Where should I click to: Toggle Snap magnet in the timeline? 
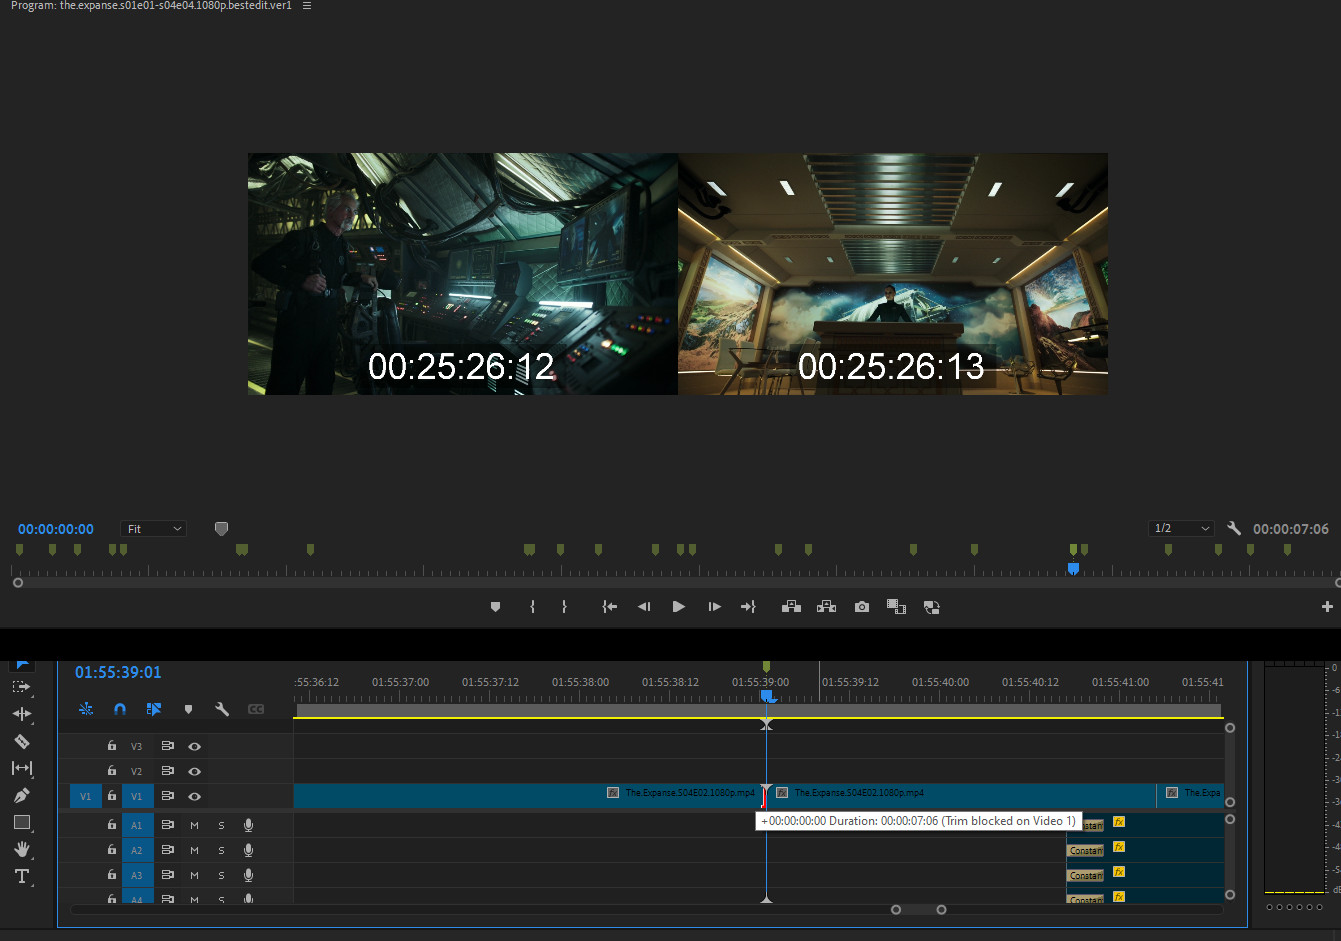120,709
